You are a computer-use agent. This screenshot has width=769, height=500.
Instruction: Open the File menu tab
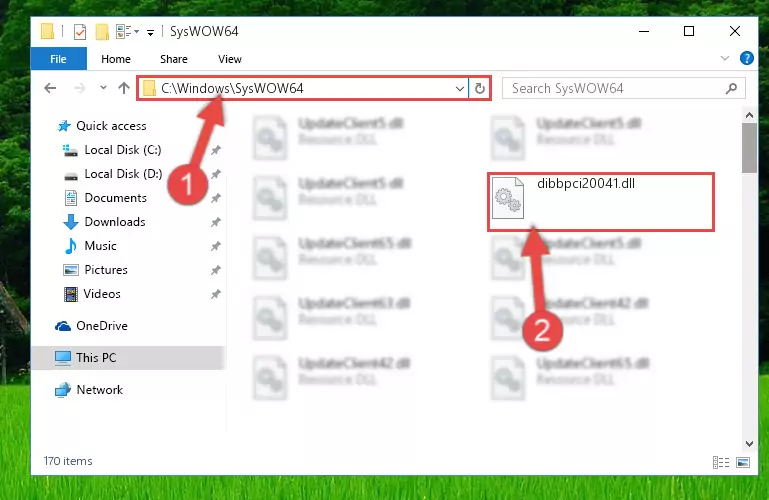[x=58, y=59]
